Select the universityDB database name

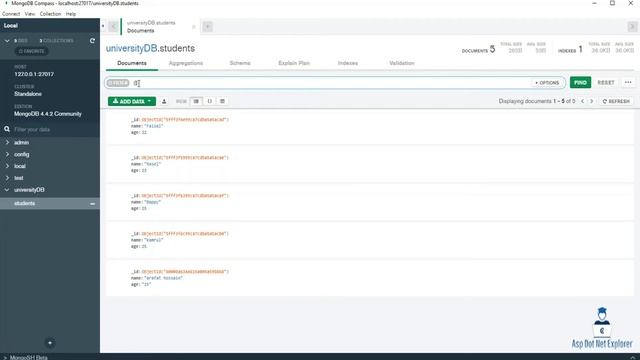coord(29,190)
